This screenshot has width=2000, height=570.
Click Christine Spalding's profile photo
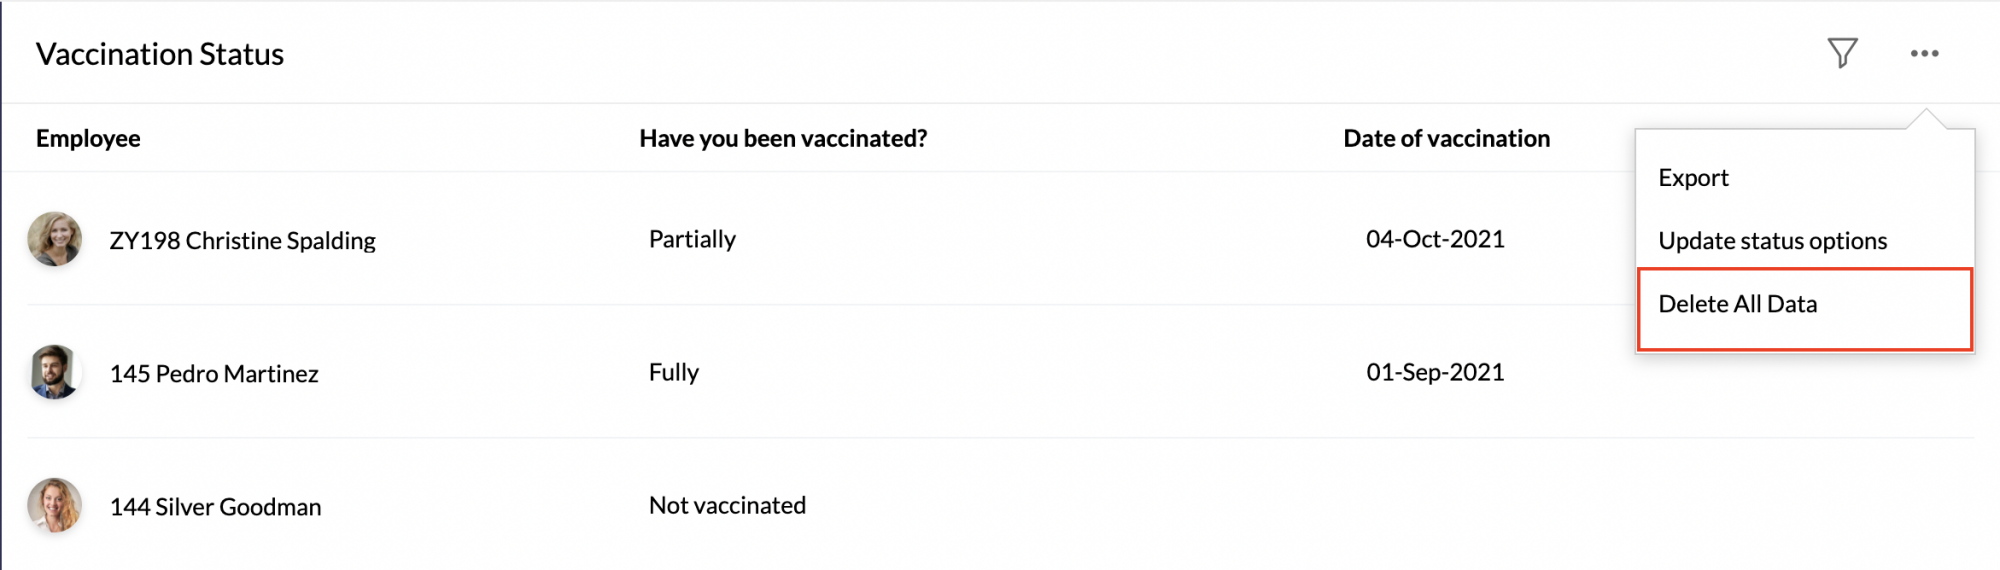coord(55,239)
